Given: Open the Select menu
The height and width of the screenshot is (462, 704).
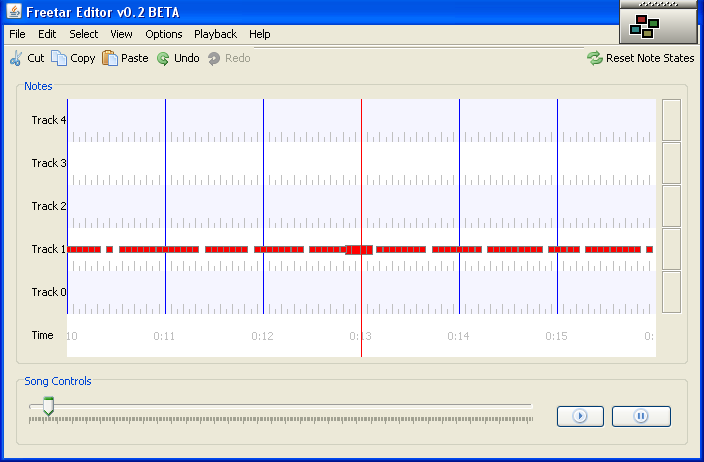Looking at the screenshot, I should click(84, 34).
